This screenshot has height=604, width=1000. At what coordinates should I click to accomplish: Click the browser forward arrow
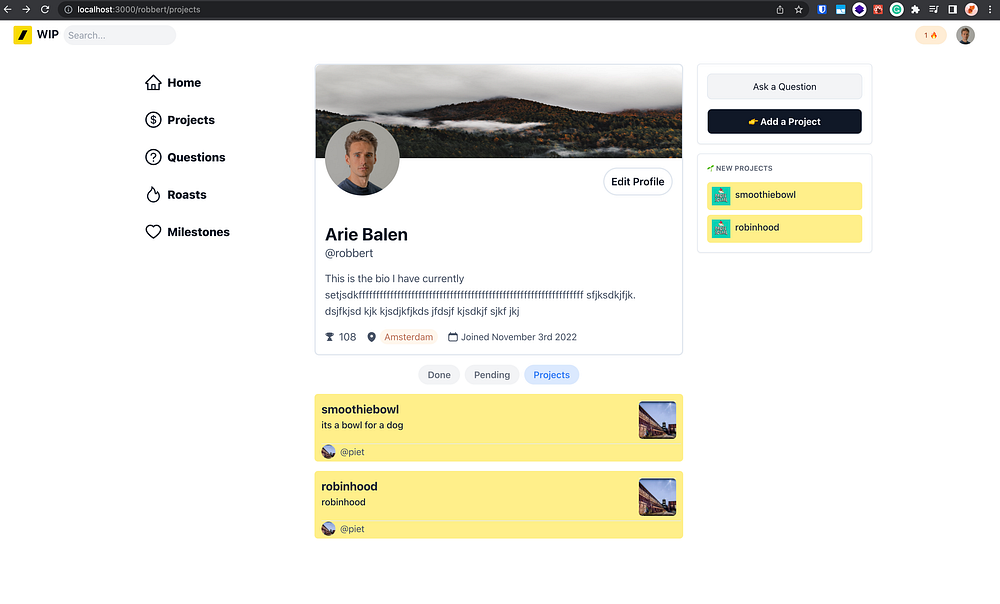[26, 10]
